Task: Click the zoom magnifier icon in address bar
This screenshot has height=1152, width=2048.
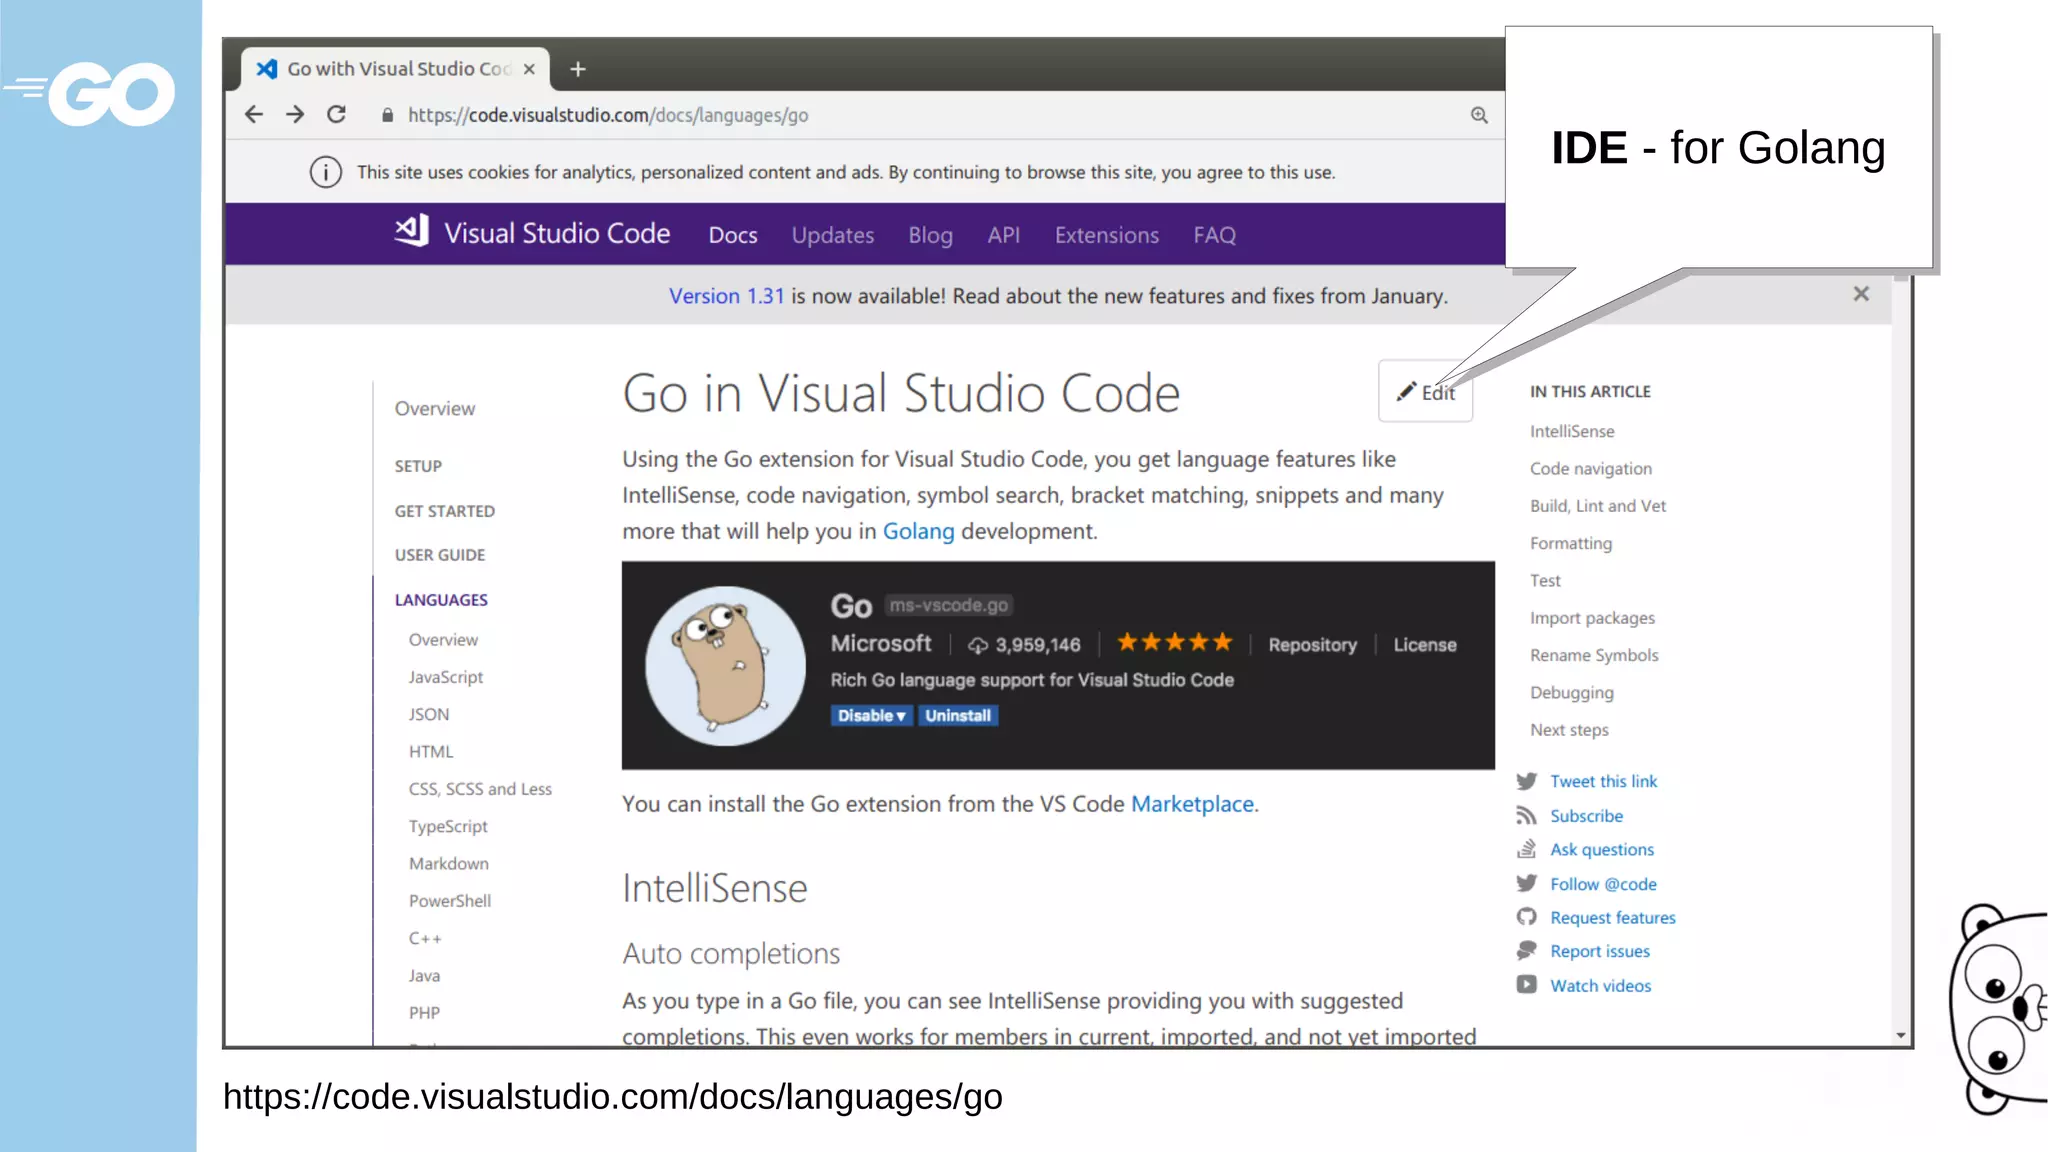Action: [x=1479, y=115]
